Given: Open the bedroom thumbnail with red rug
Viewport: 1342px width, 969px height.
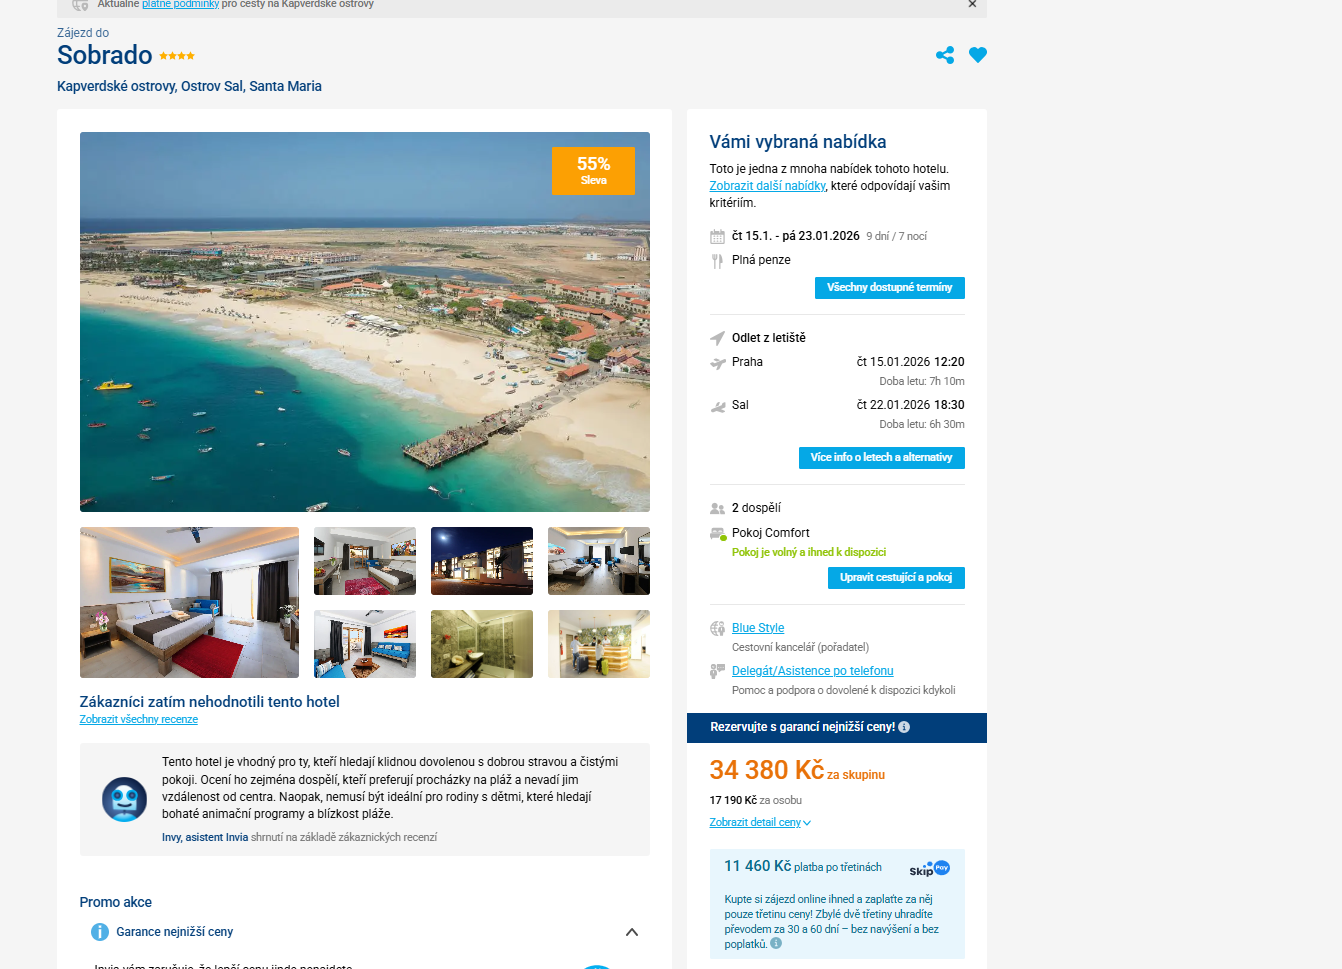Looking at the screenshot, I should pos(189,602).
